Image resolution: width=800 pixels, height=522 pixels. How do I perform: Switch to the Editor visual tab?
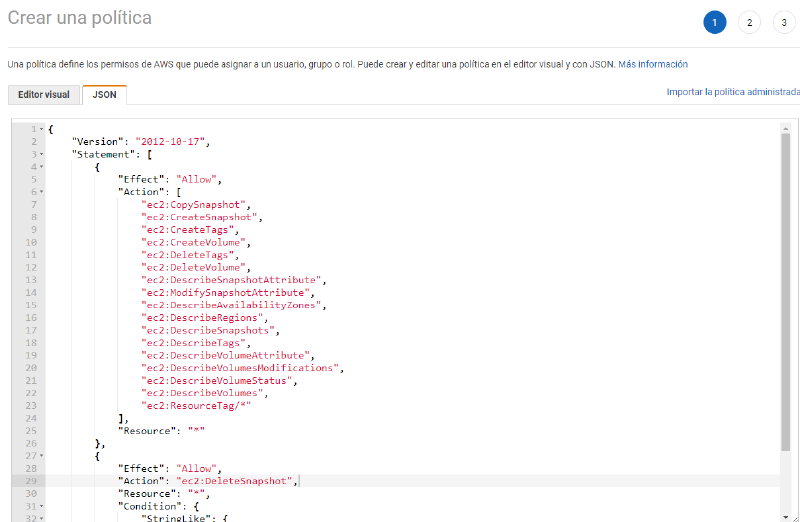click(44, 95)
